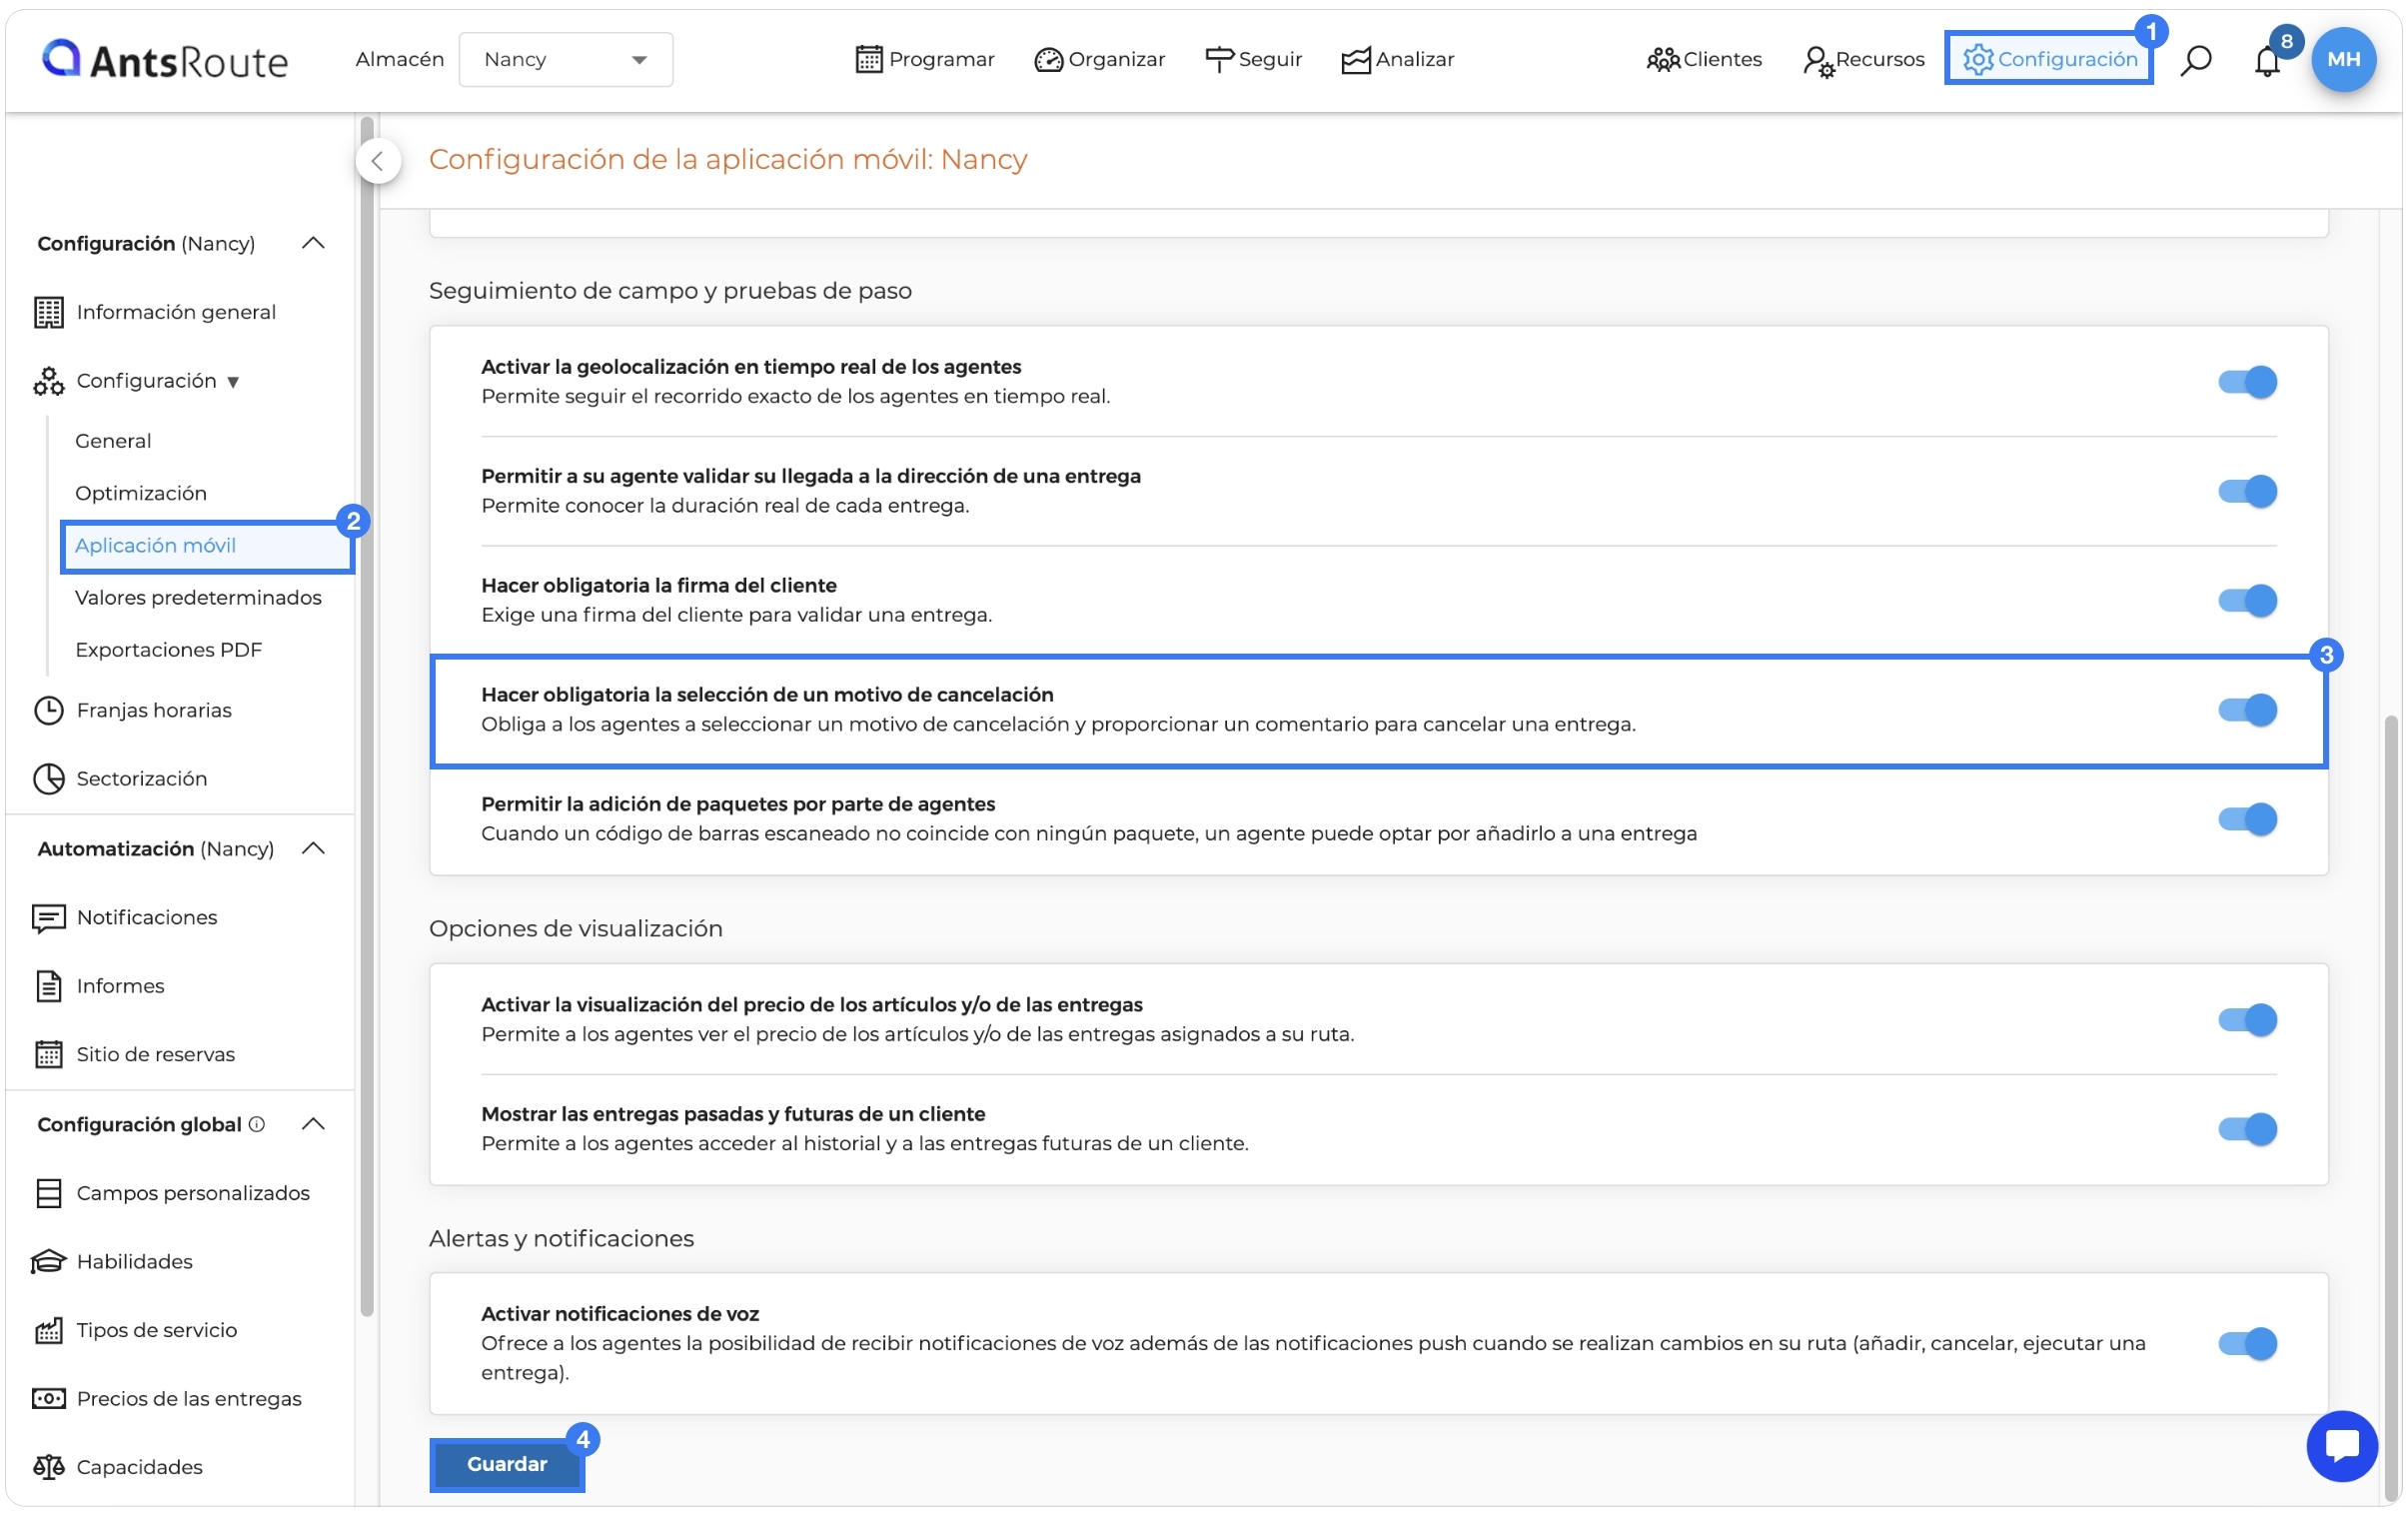Click the AntsRoute logo
The width and height of the screenshot is (2408, 1514).
[x=165, y=60]
